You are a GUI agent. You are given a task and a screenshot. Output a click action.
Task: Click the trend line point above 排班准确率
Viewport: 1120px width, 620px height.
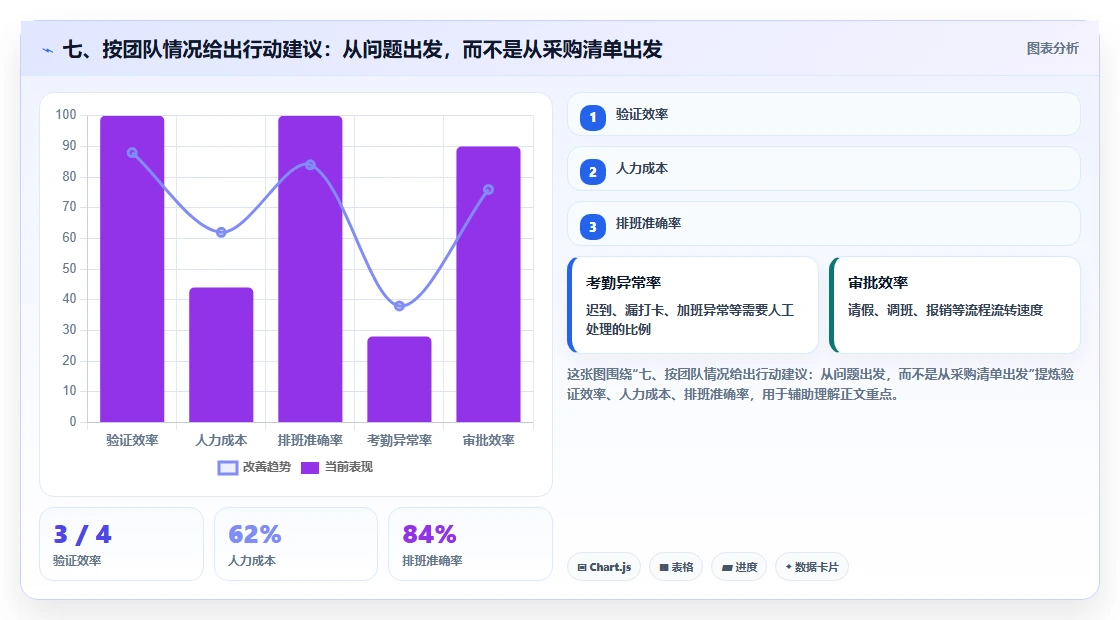pyautogui.click(x=310, y=165)
